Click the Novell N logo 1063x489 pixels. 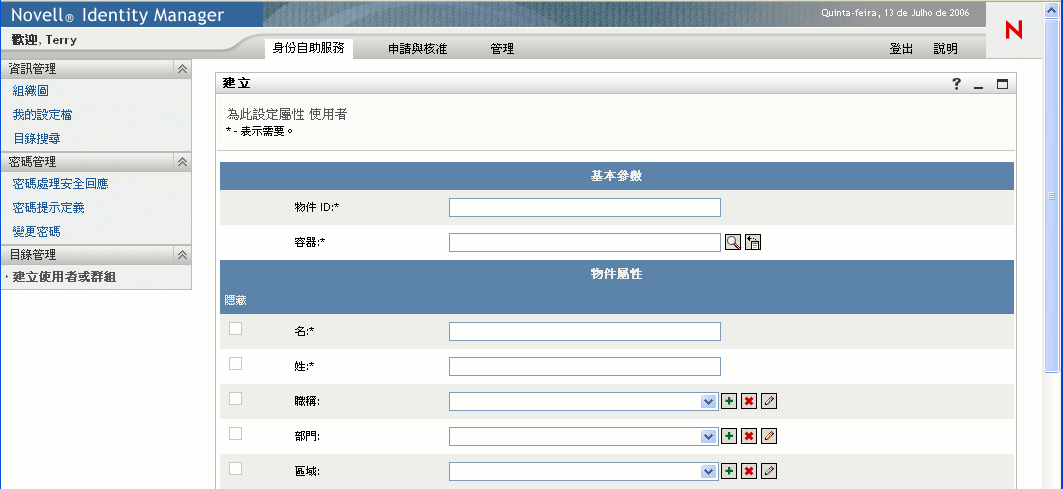pos(1014,30)
